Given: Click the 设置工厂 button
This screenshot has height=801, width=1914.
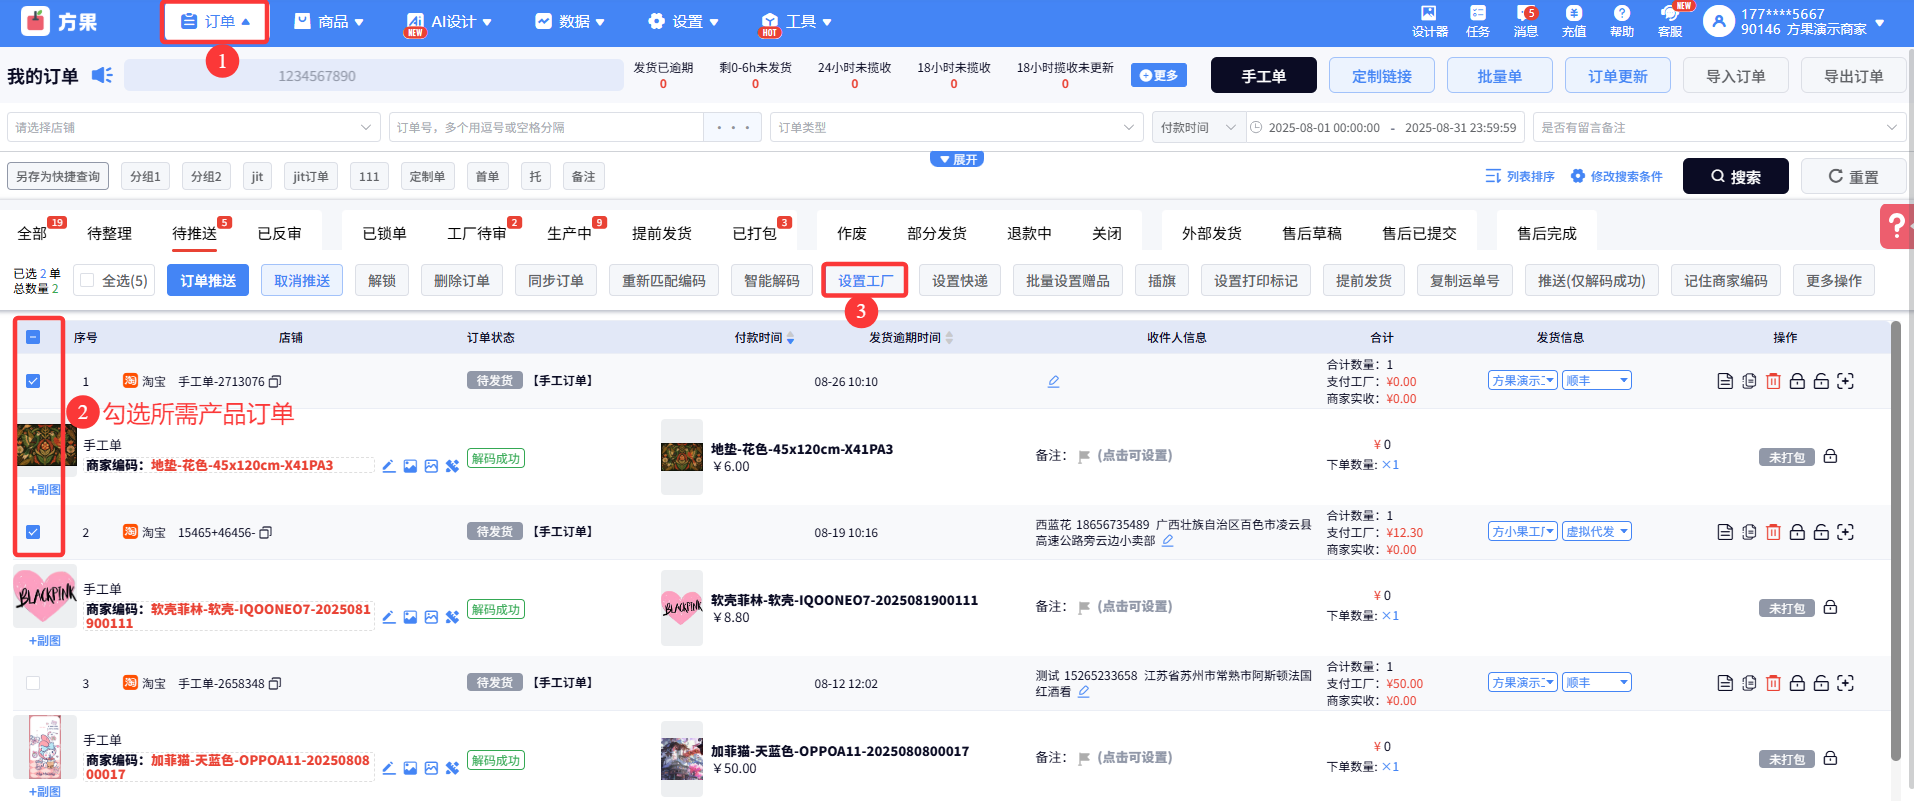Looking at the screenshot, I should tap(864, 281).
